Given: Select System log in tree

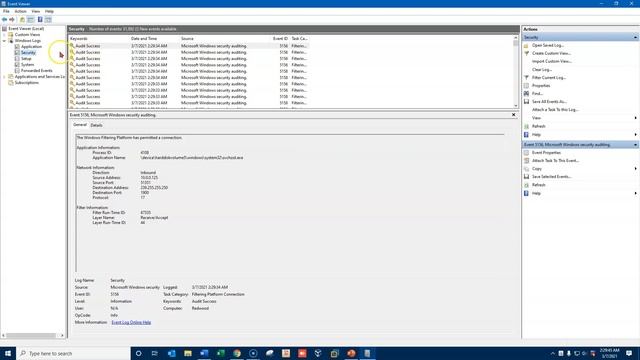Looking at the screenshot, I should 27,65.
